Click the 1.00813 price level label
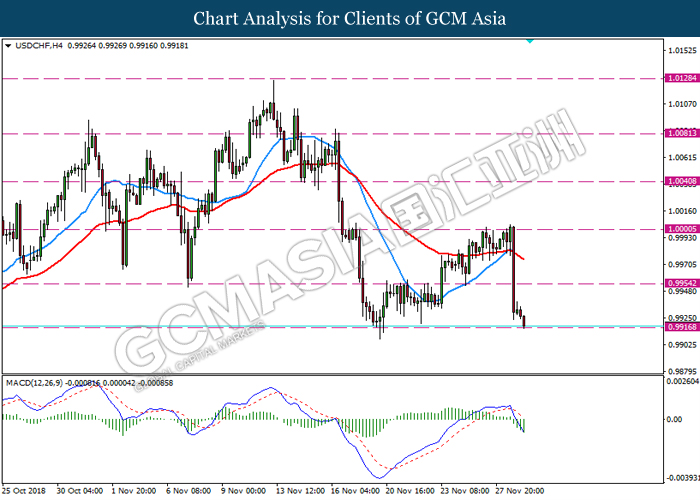This screenshot has height=500, width=700. click(x=682, y=133)
